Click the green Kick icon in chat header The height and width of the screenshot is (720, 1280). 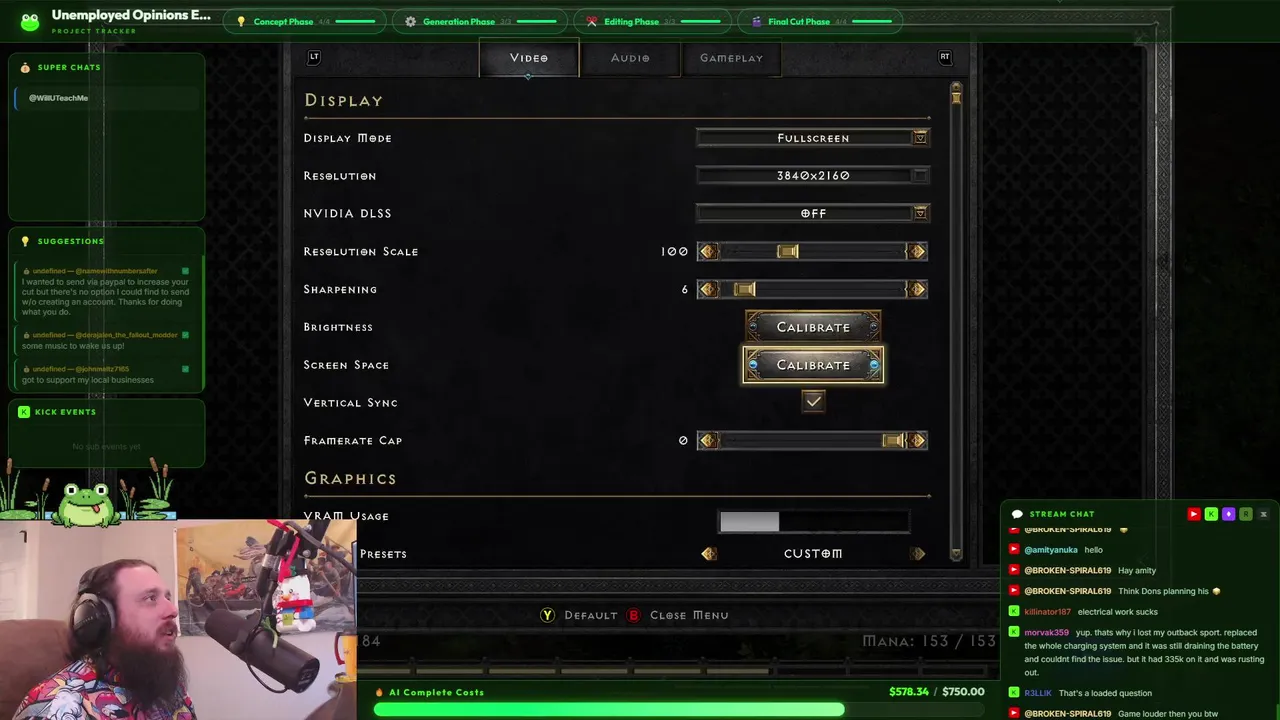[x=1211, y=514]
